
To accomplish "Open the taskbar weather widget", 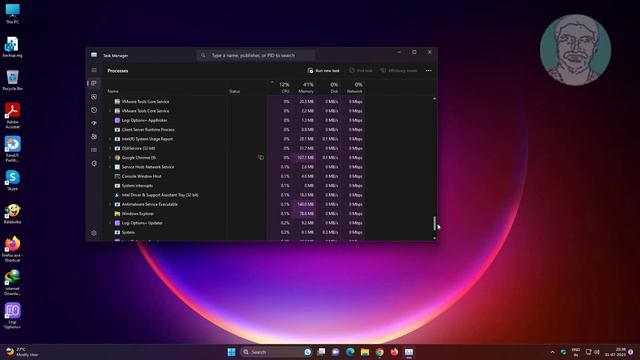I will click(22, 352).
